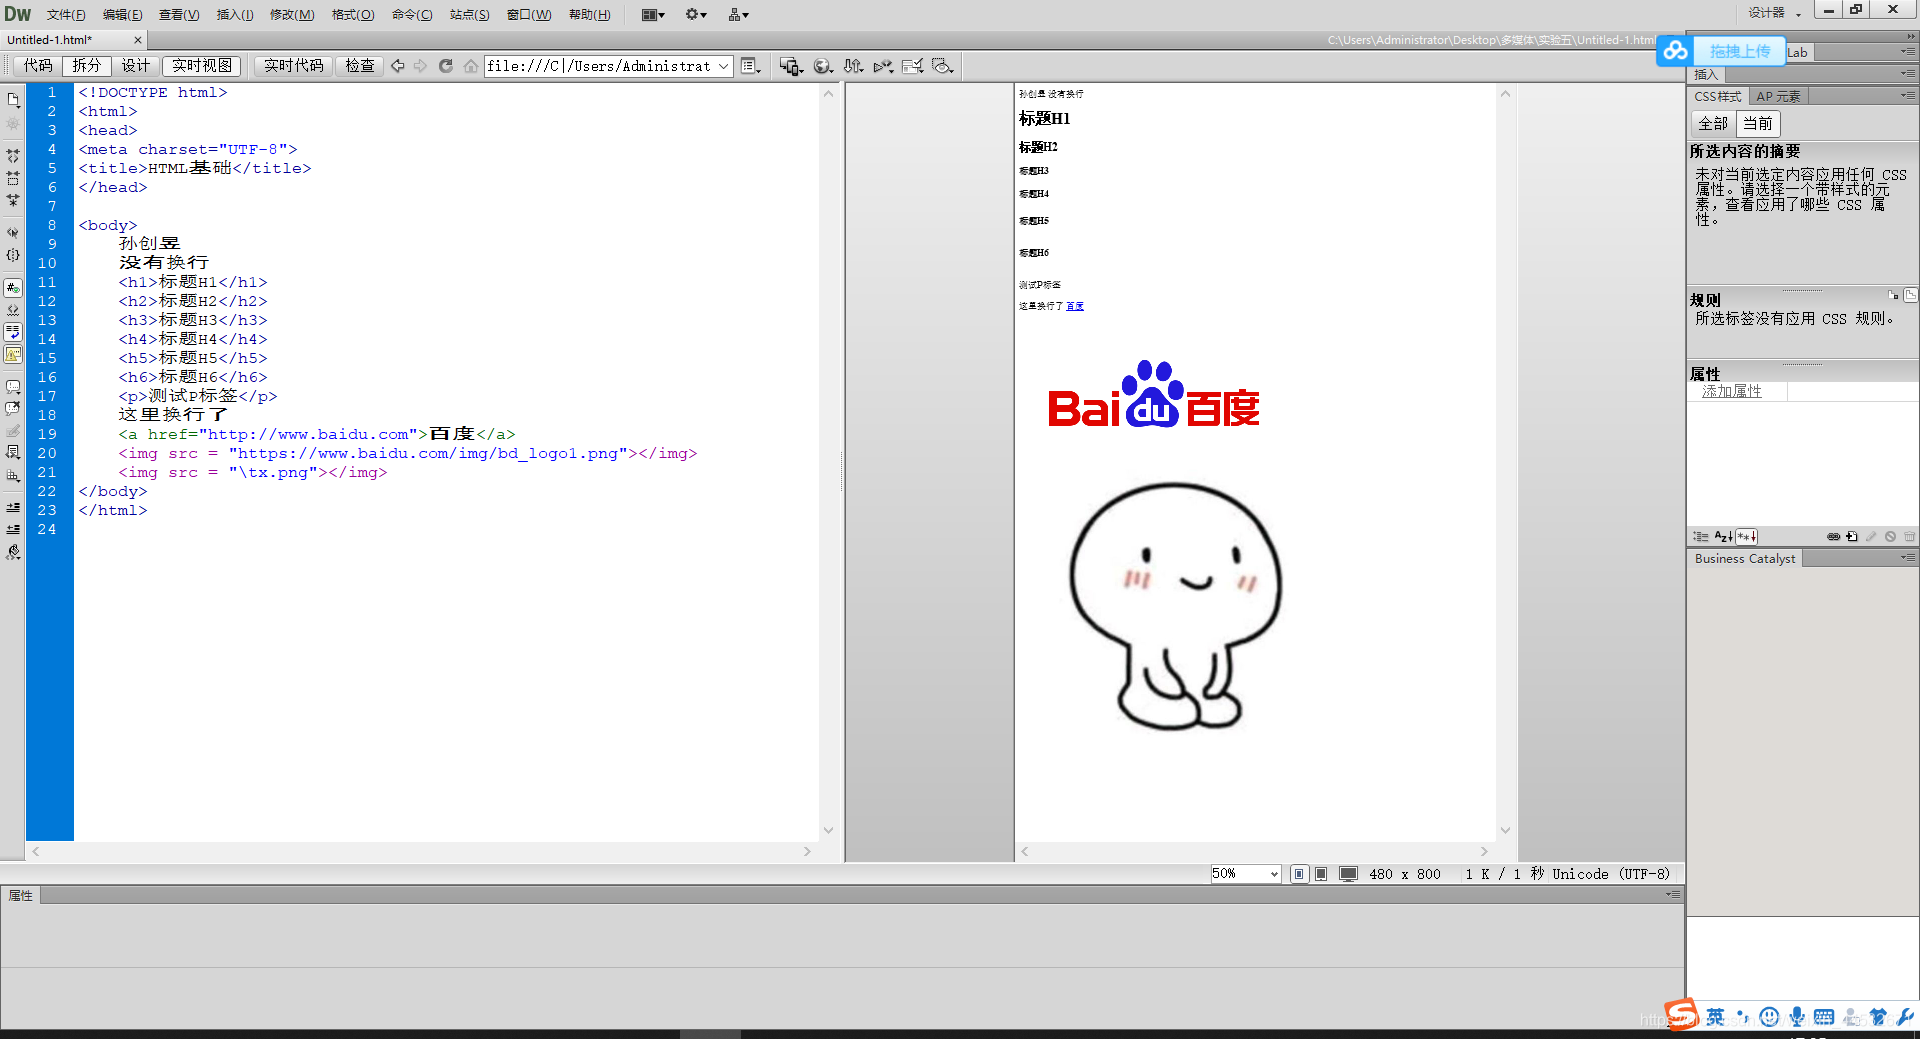Open the site management dropdown icon

coord(739,14)
